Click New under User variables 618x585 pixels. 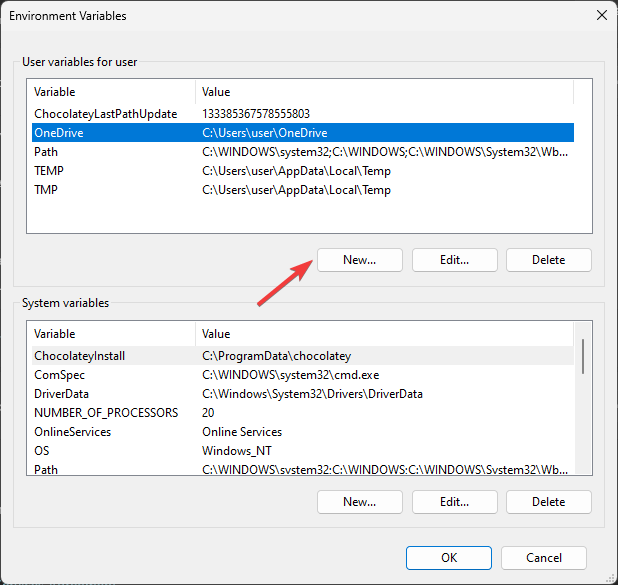point(360,259)
